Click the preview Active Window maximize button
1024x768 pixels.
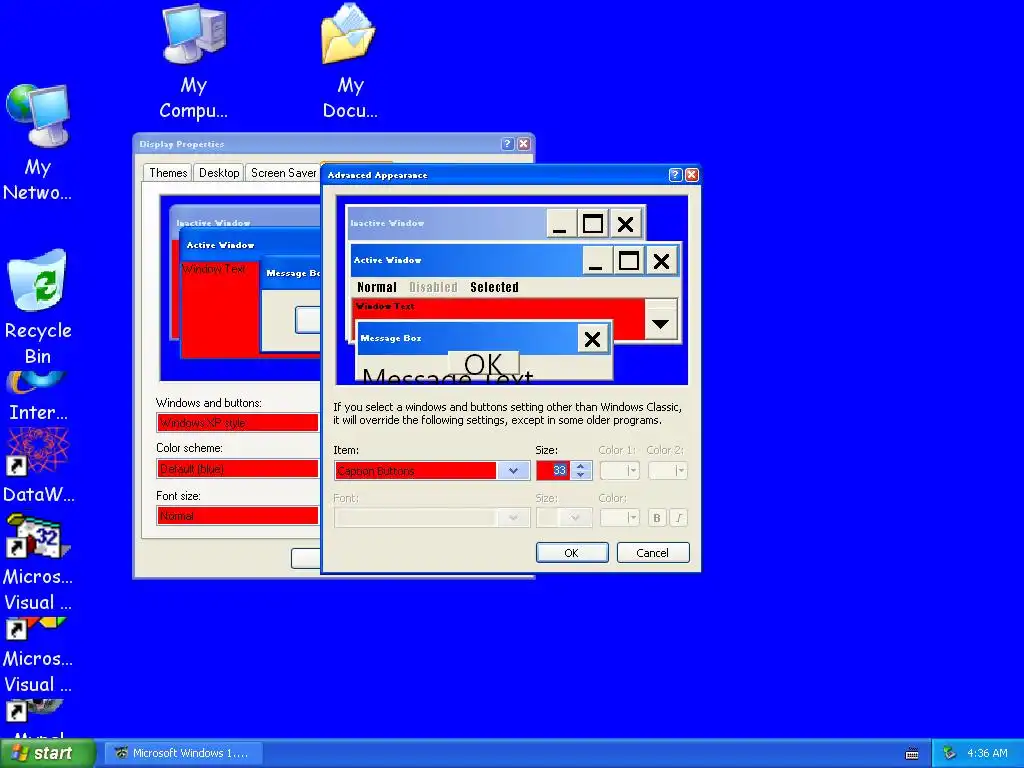(x=628, y=261)
